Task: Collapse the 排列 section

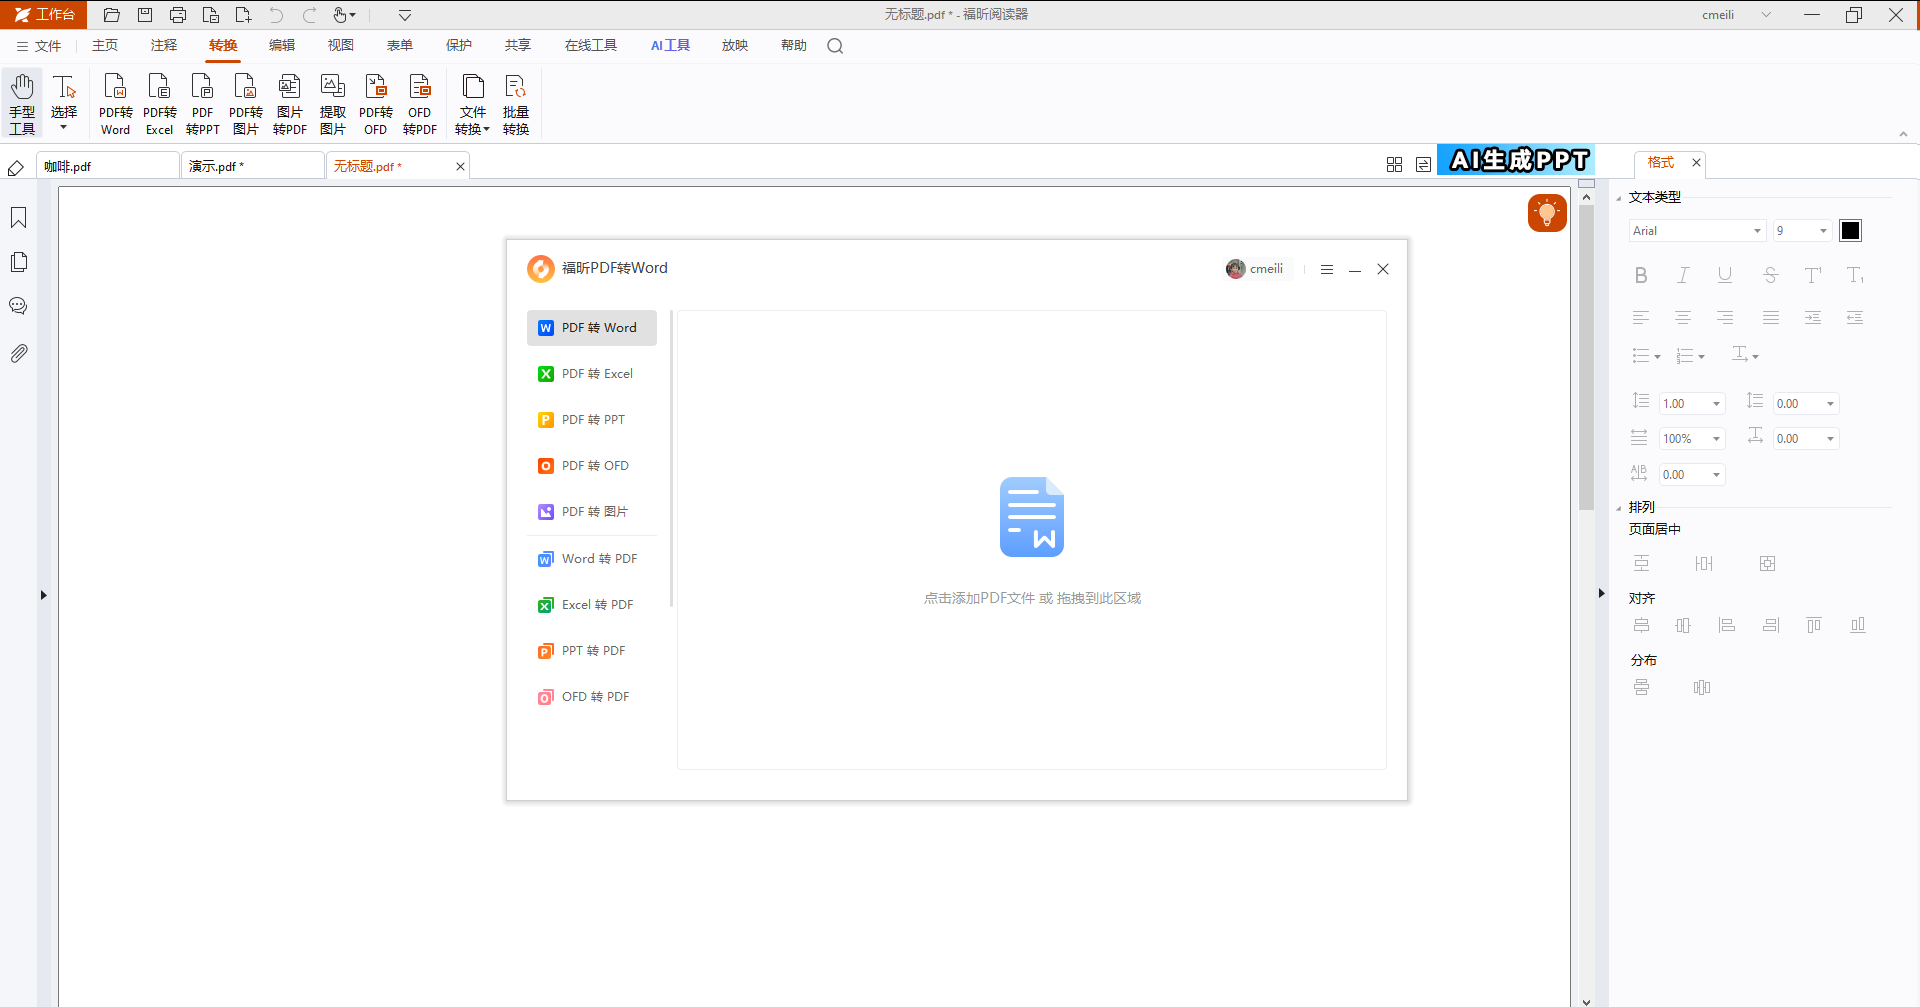Action: tap(1619, 508)
